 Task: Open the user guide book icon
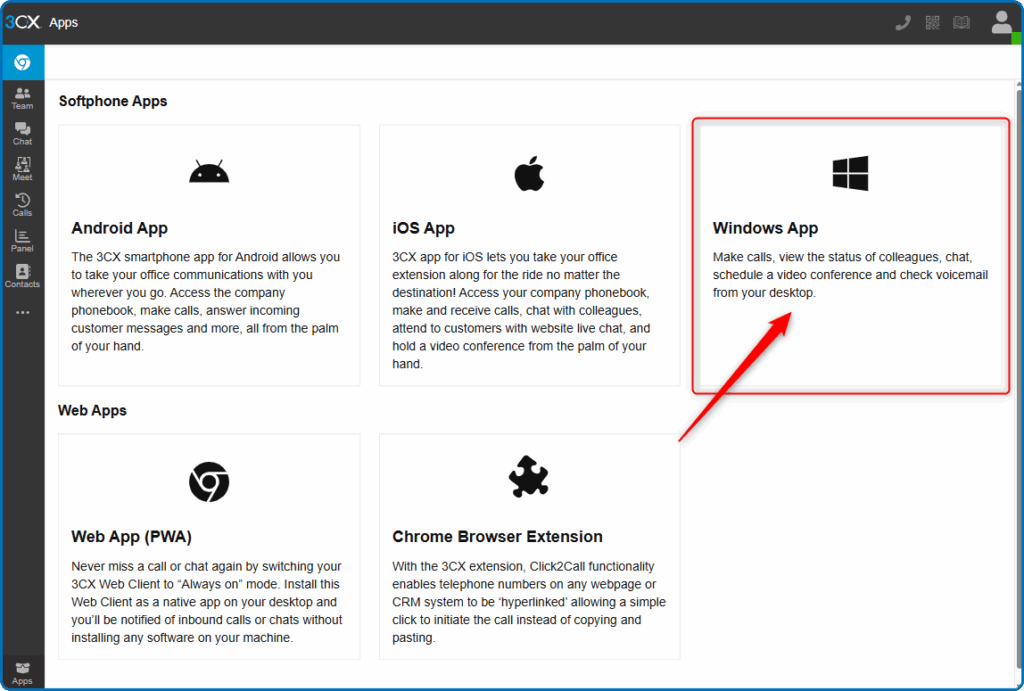pos(961,23)
